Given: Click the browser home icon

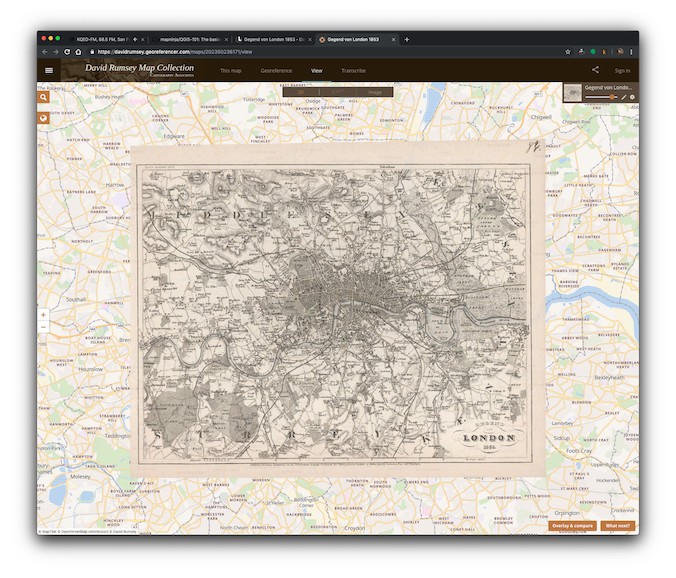Looking at the screenshot, I should pyautogui.click(x=78, y=52).
